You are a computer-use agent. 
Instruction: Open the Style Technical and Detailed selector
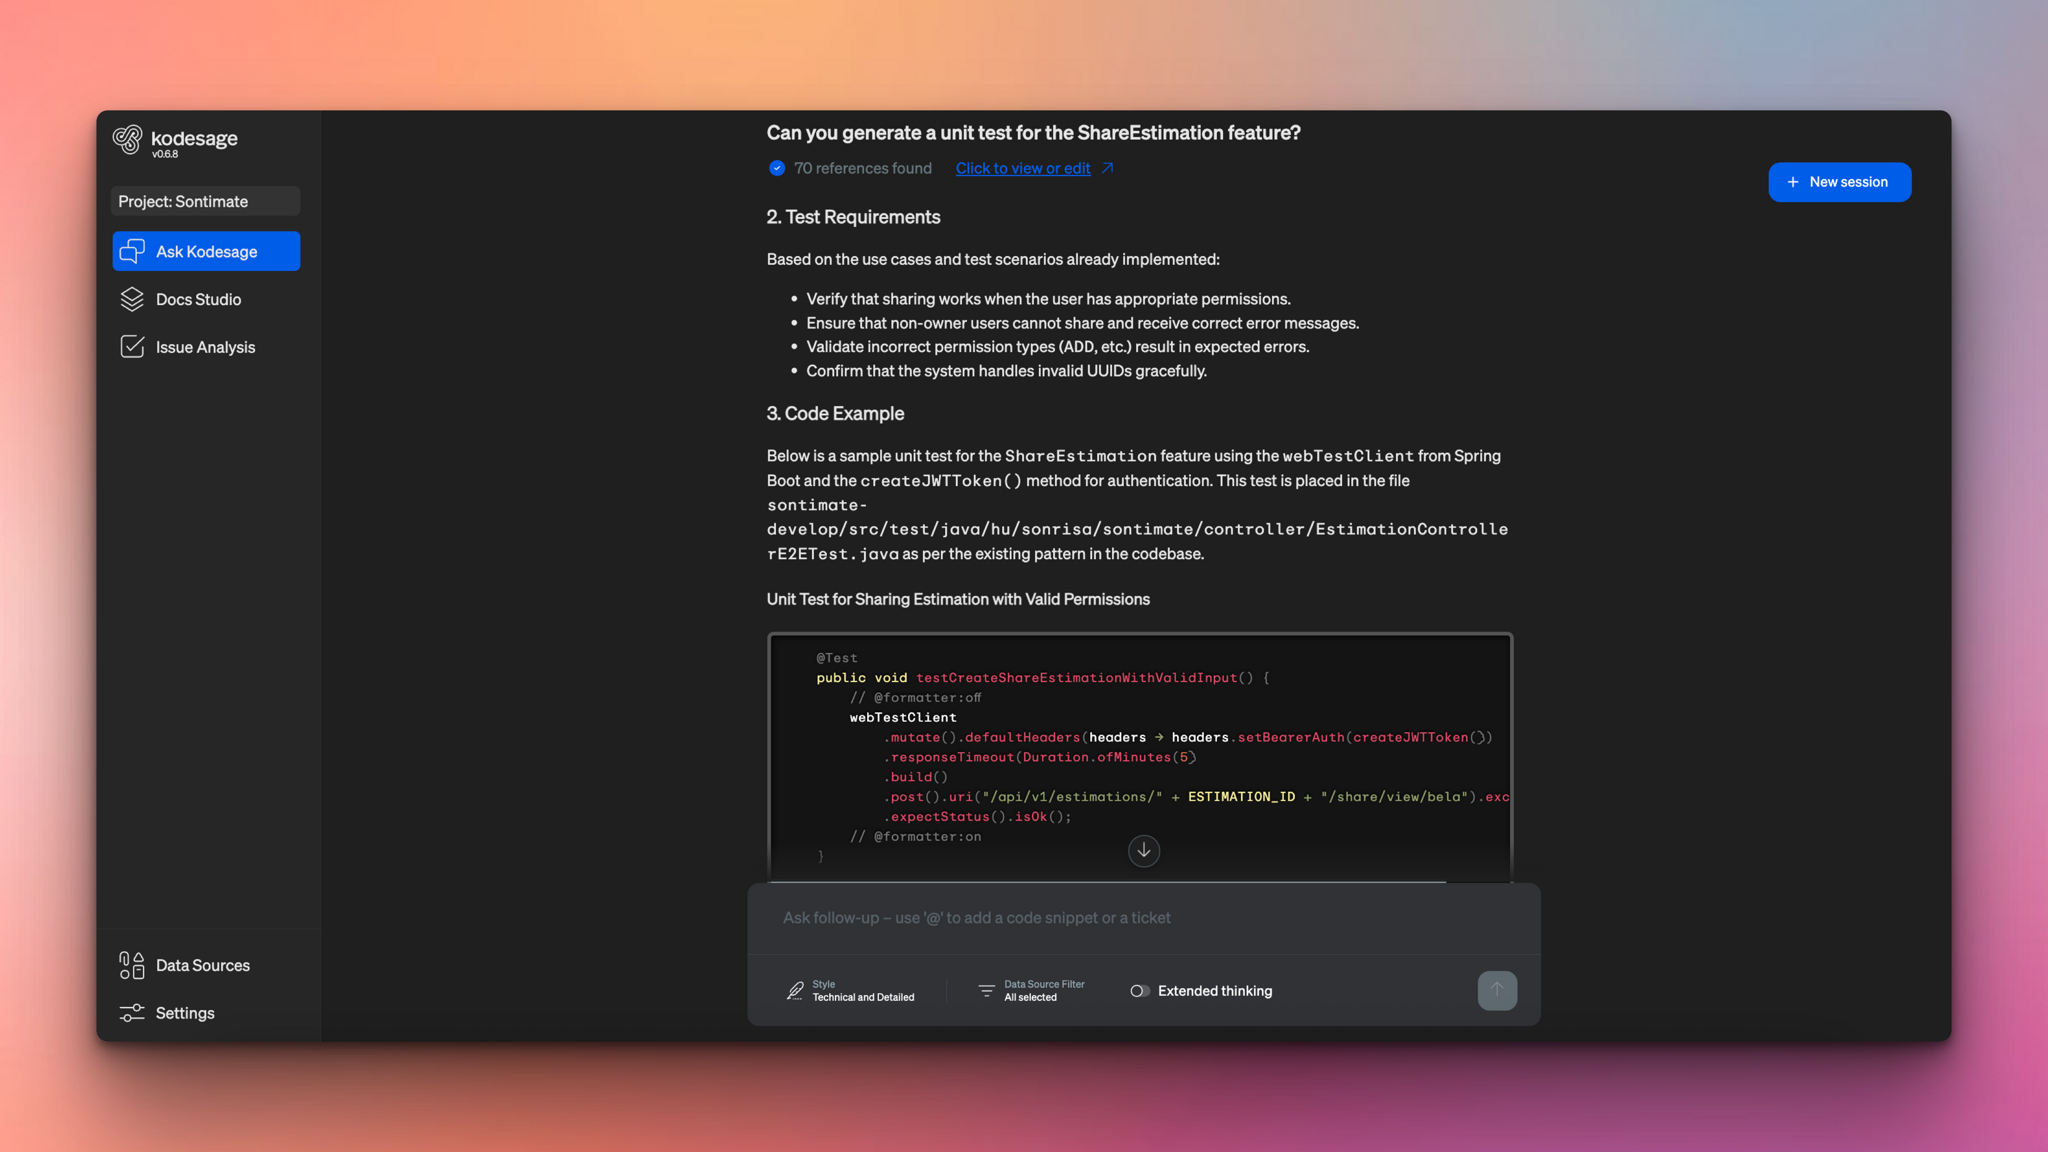[x=851, y=991]
